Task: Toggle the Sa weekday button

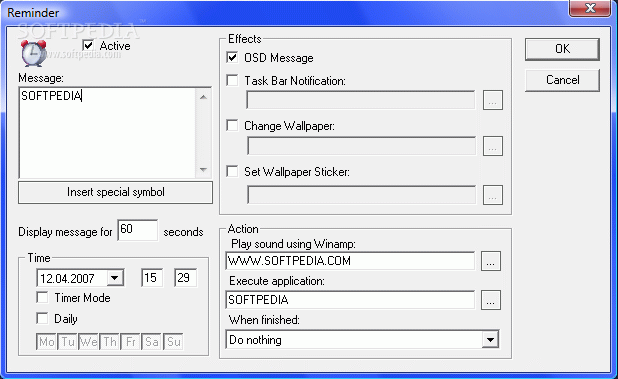Action: (x=152, y=342)
